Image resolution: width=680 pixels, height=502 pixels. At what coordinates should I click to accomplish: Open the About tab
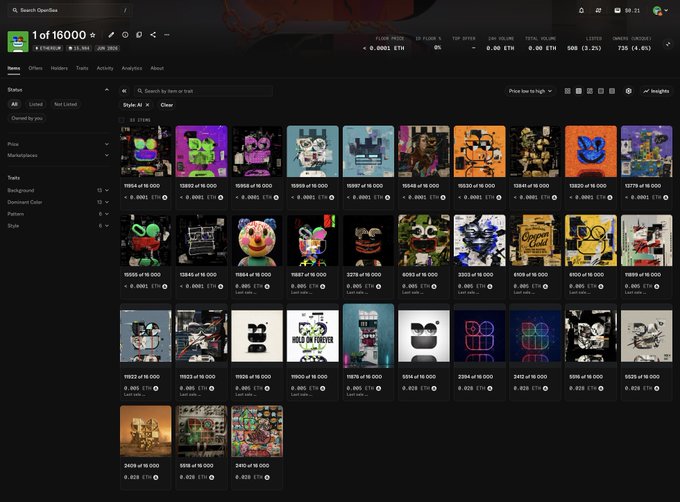[157, 68]
